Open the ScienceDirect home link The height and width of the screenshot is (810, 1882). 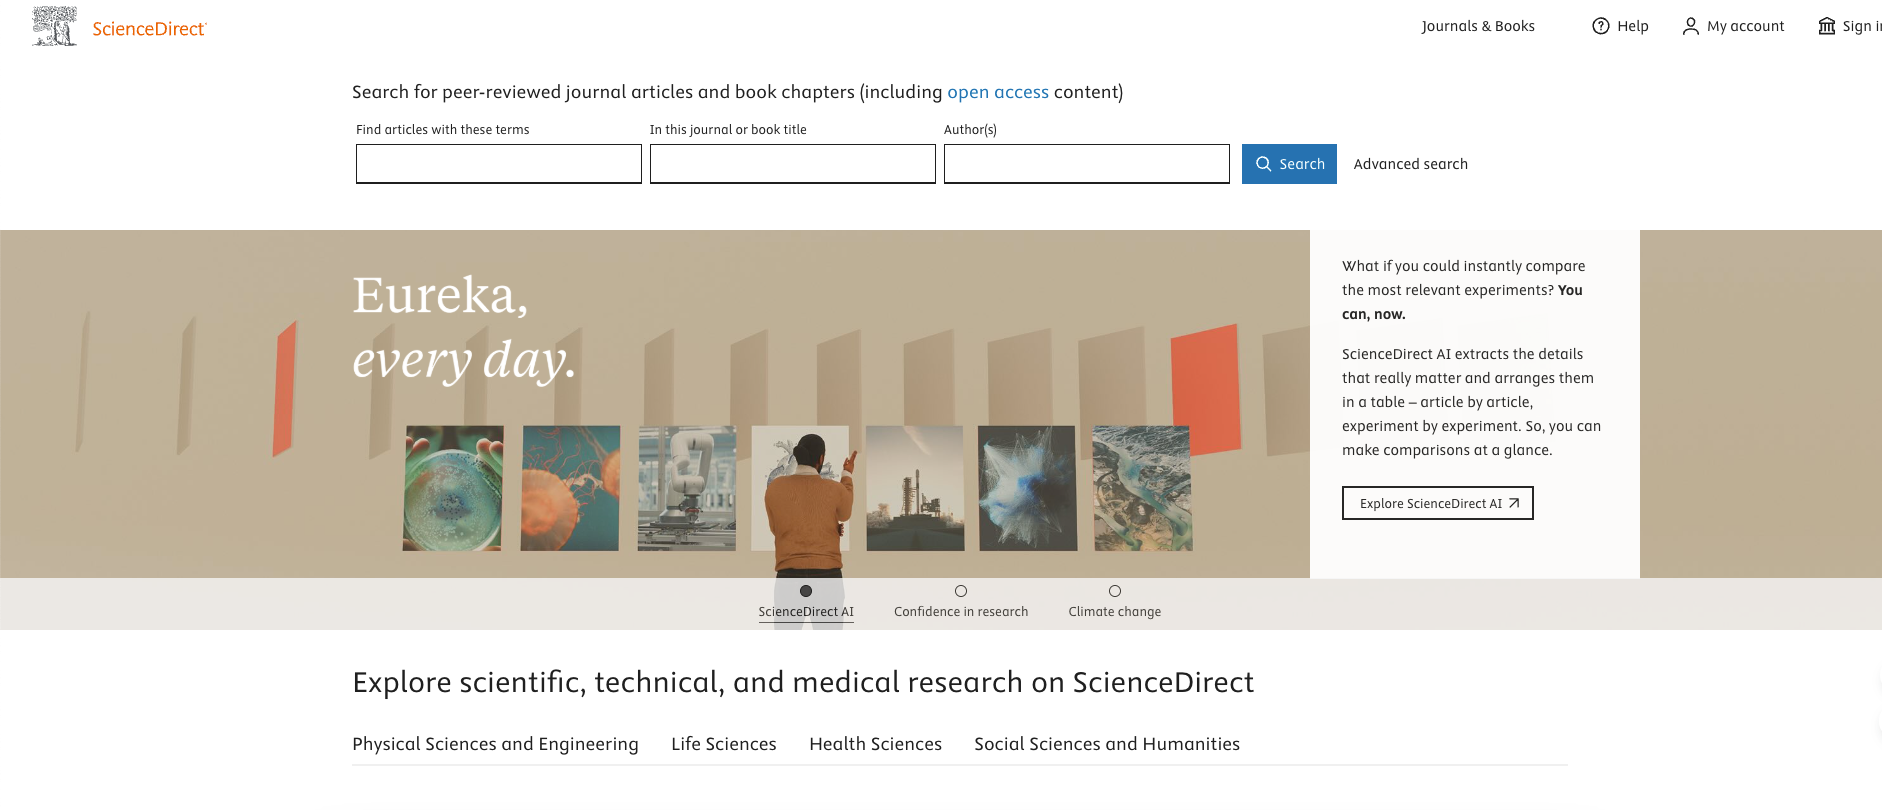point(149,29)
